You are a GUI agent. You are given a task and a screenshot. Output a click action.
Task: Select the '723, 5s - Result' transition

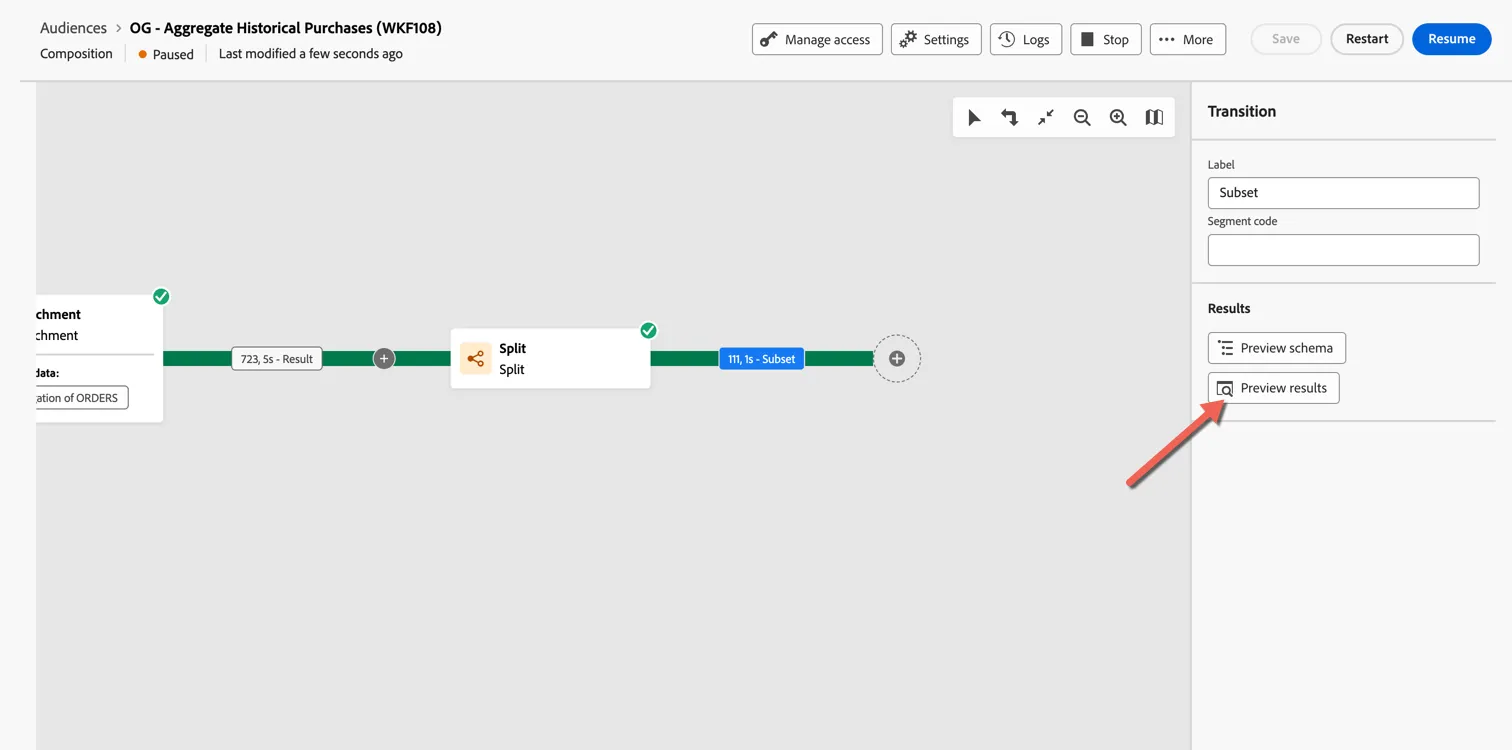tap(277, 358)
